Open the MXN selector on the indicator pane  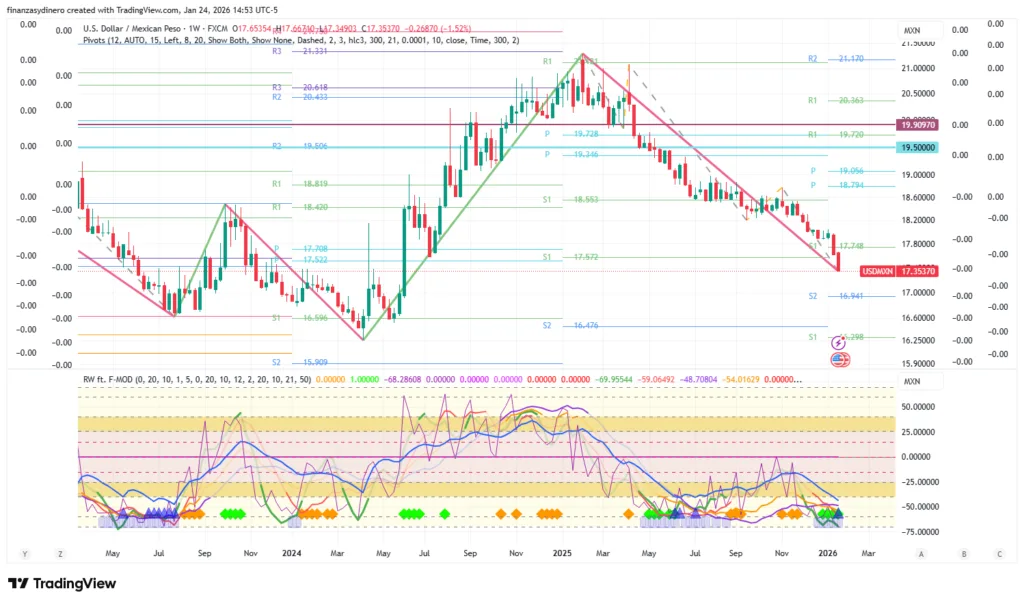point(911,382)
